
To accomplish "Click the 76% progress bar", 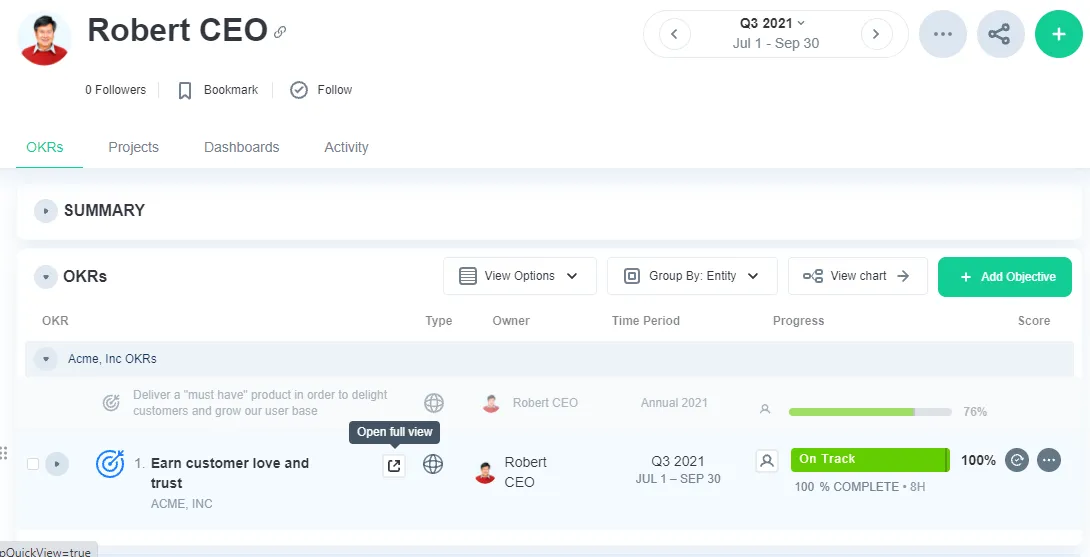I will click(870, 412).
